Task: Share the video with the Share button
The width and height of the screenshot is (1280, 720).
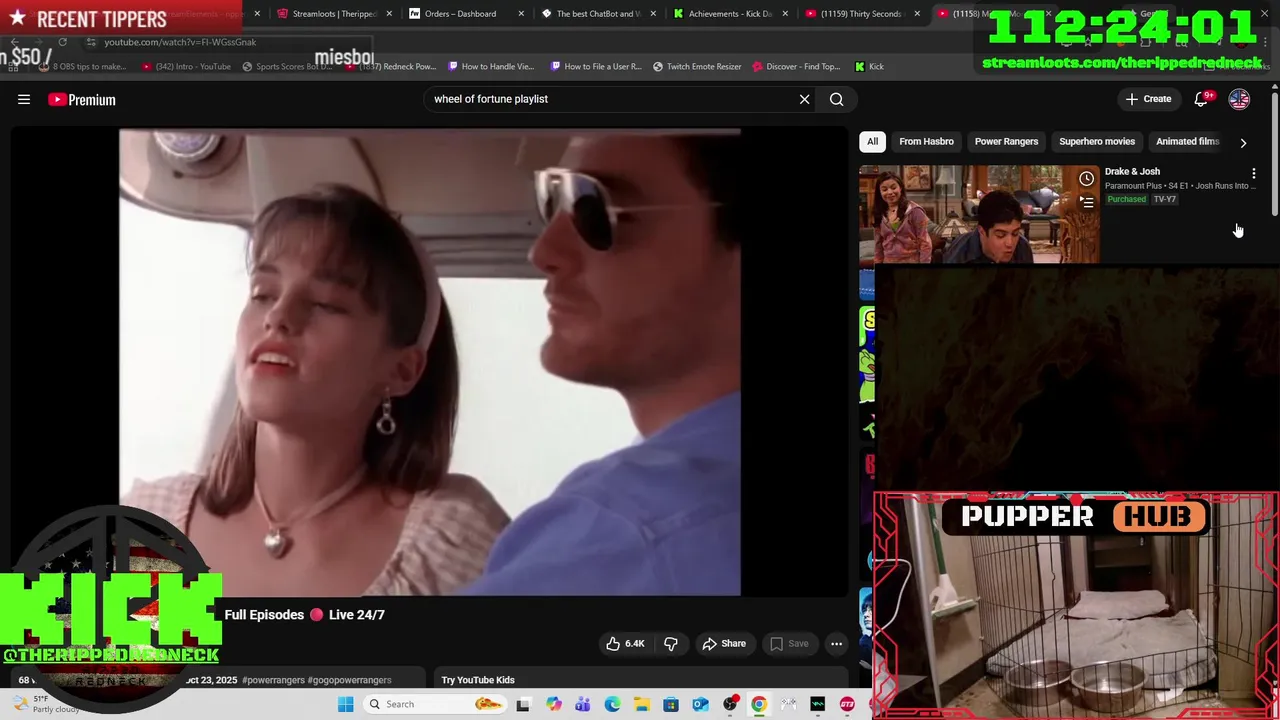Action: click(x=724, y=644)
